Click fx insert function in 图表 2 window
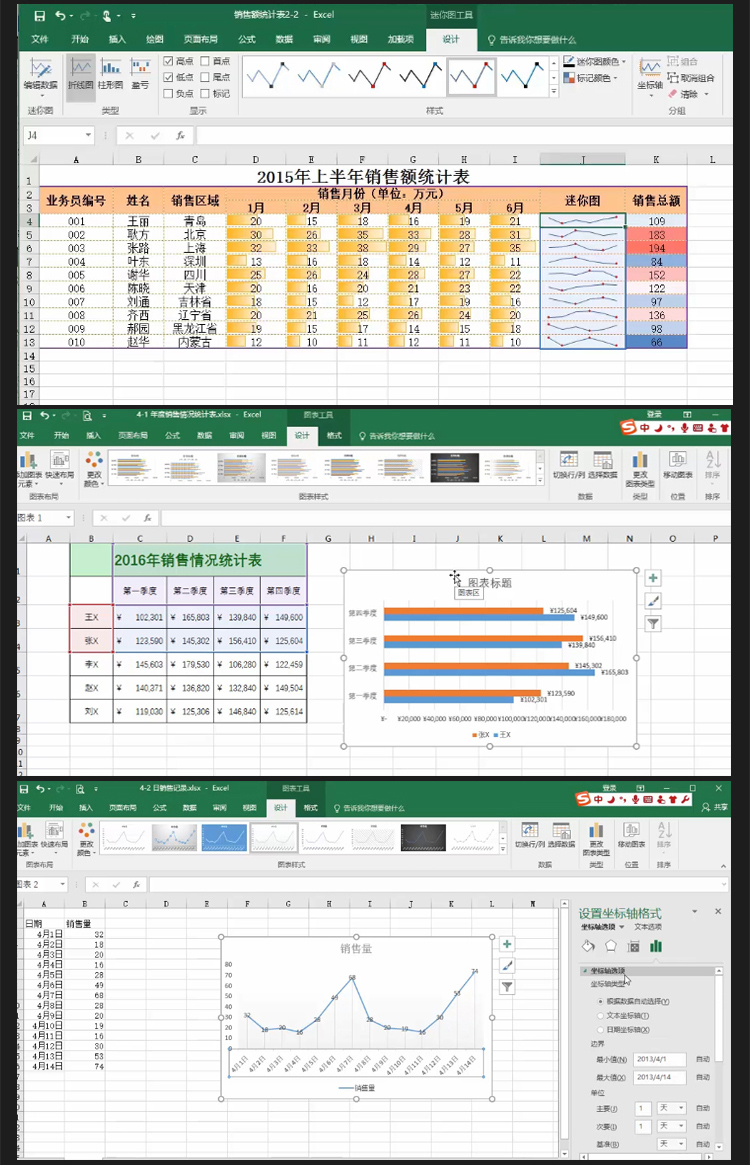Image resolution: width=750 pixels, height=1165 pixels. [137, 884]
